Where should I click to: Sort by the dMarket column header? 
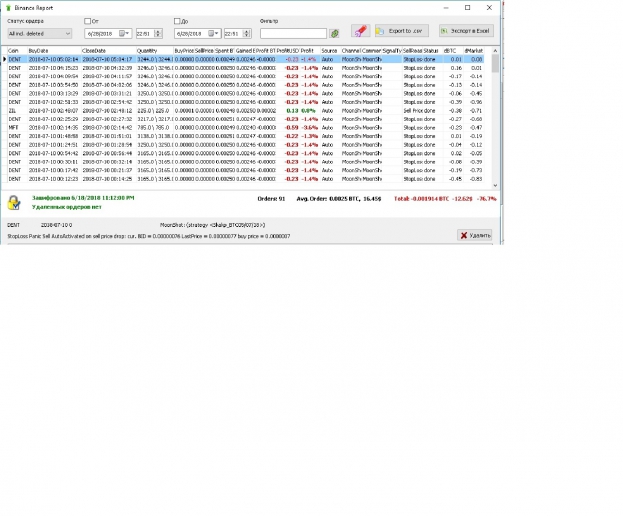474,51
